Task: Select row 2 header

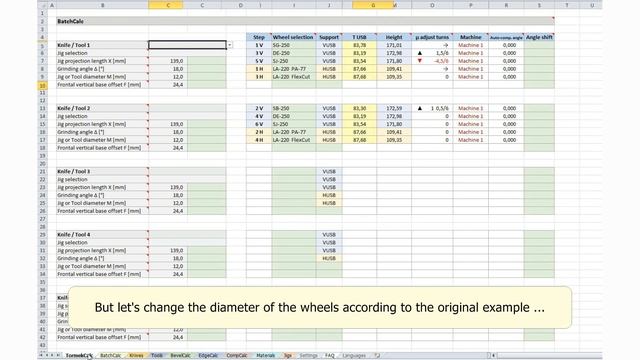Action: click(42, 21)
